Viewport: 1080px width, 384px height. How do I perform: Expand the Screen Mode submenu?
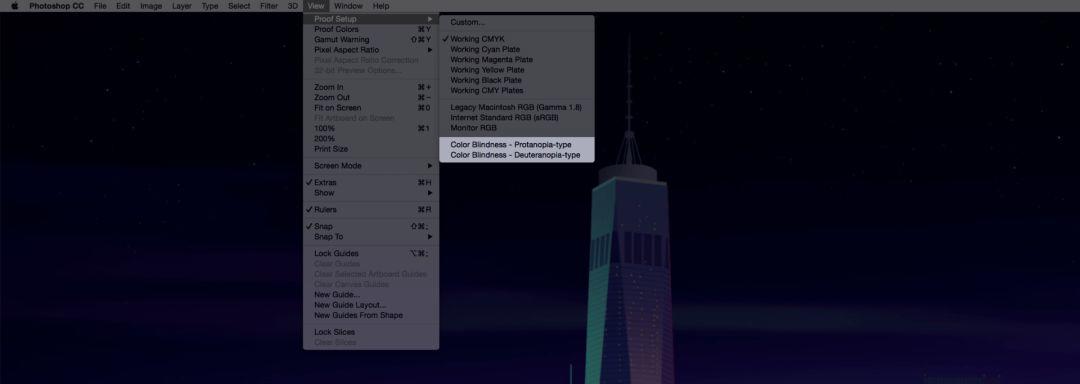(x=371, y=166)
